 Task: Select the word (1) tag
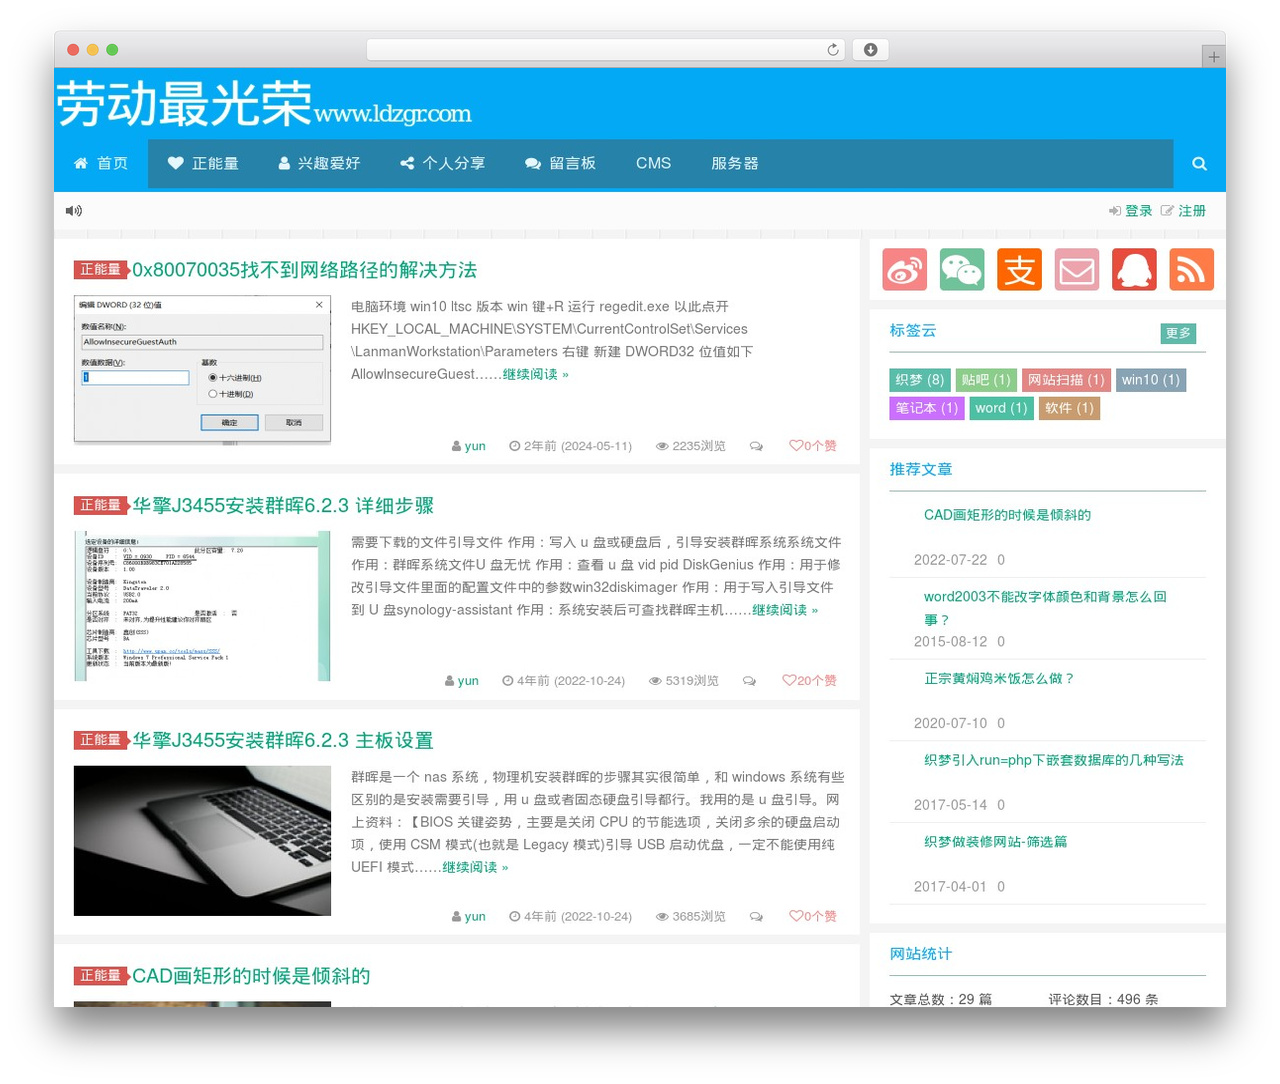1001,408
